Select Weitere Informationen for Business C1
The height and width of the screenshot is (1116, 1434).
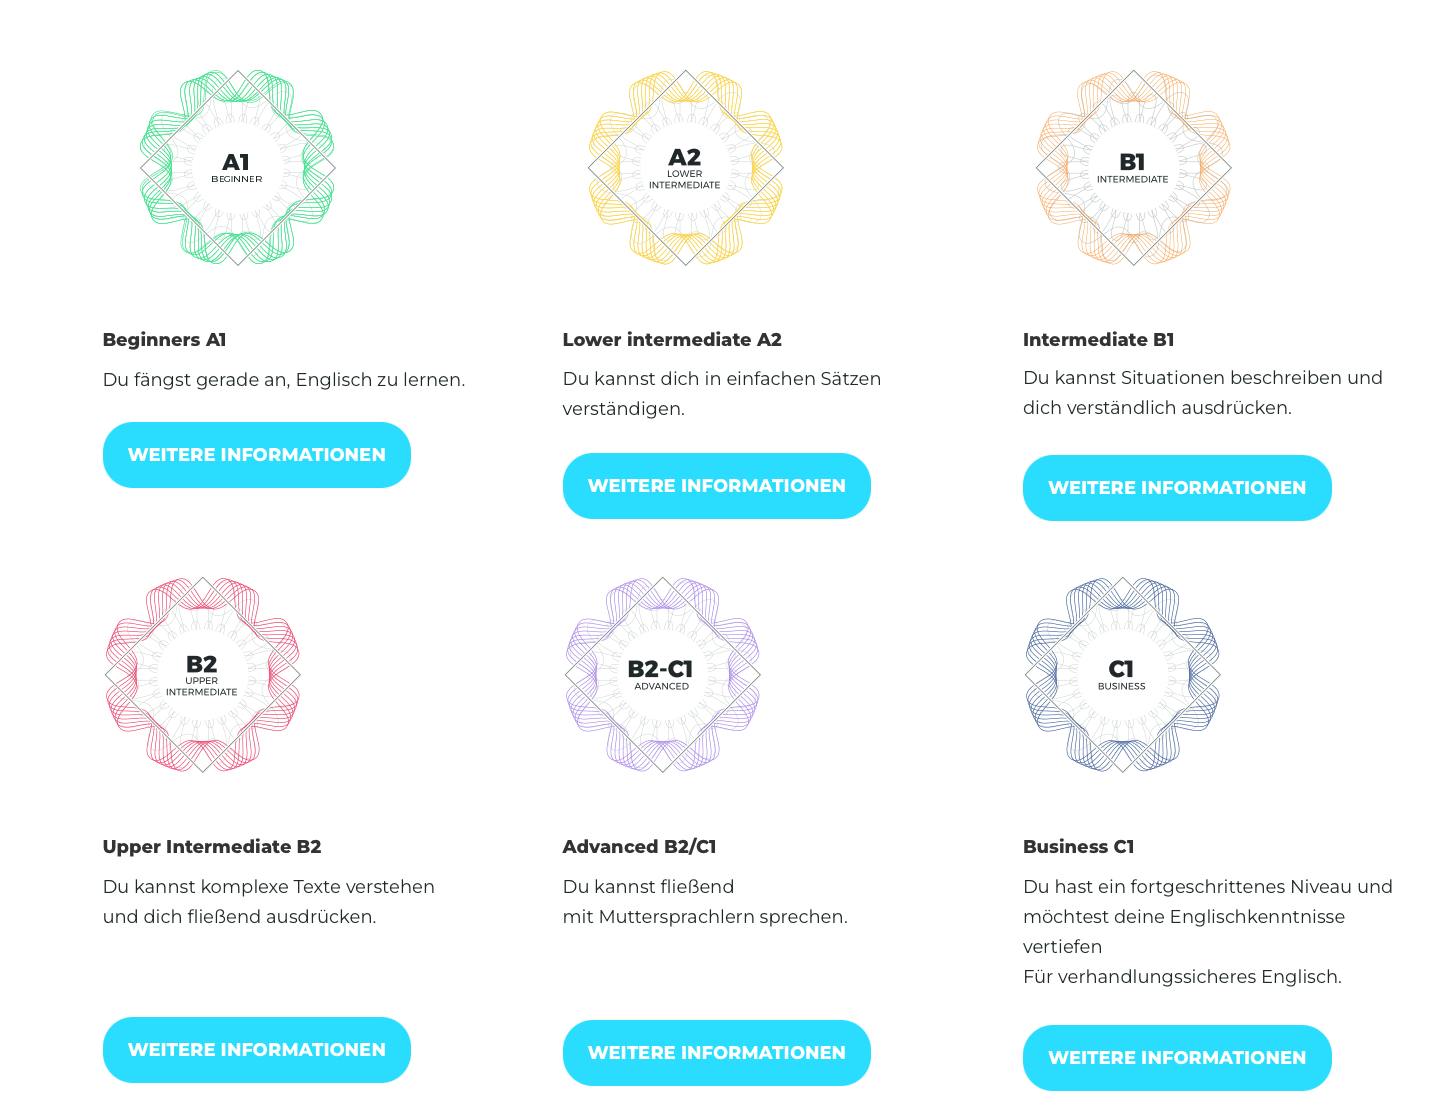(1177, 1058)
